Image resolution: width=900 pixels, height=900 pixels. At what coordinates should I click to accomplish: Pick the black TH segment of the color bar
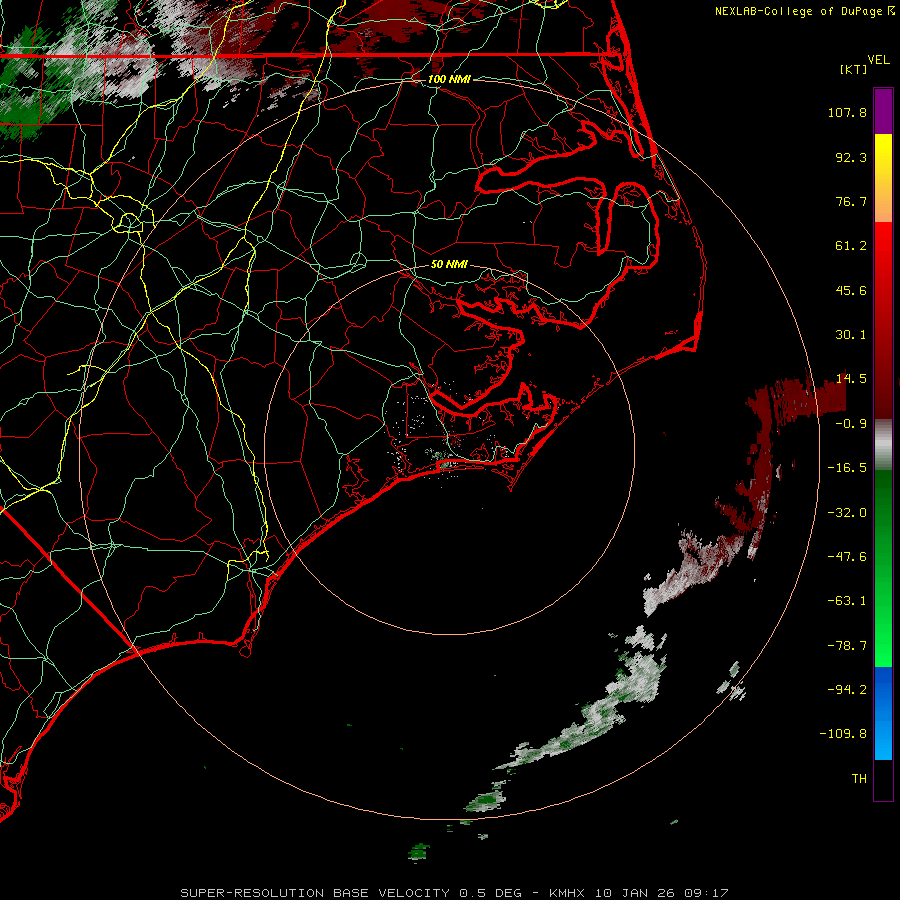pyautogui.click(x=883, y=779)
